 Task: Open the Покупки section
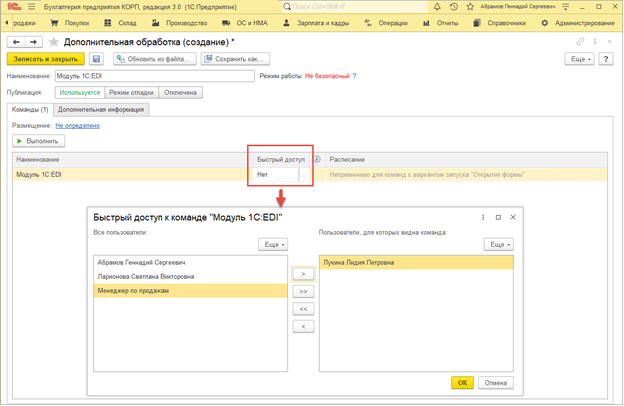pos(70,23)
